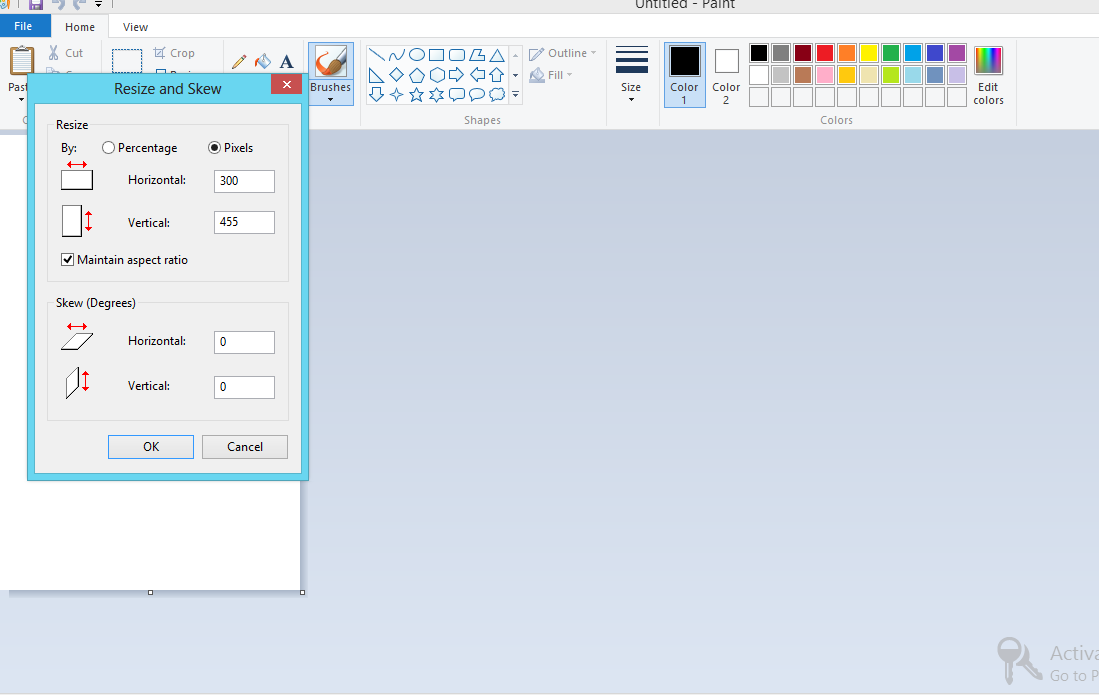Click the Resize Horizontal pixels field
Image resolution: width=1099 pixels, height=695 pixels.
(x=244, y=181)
